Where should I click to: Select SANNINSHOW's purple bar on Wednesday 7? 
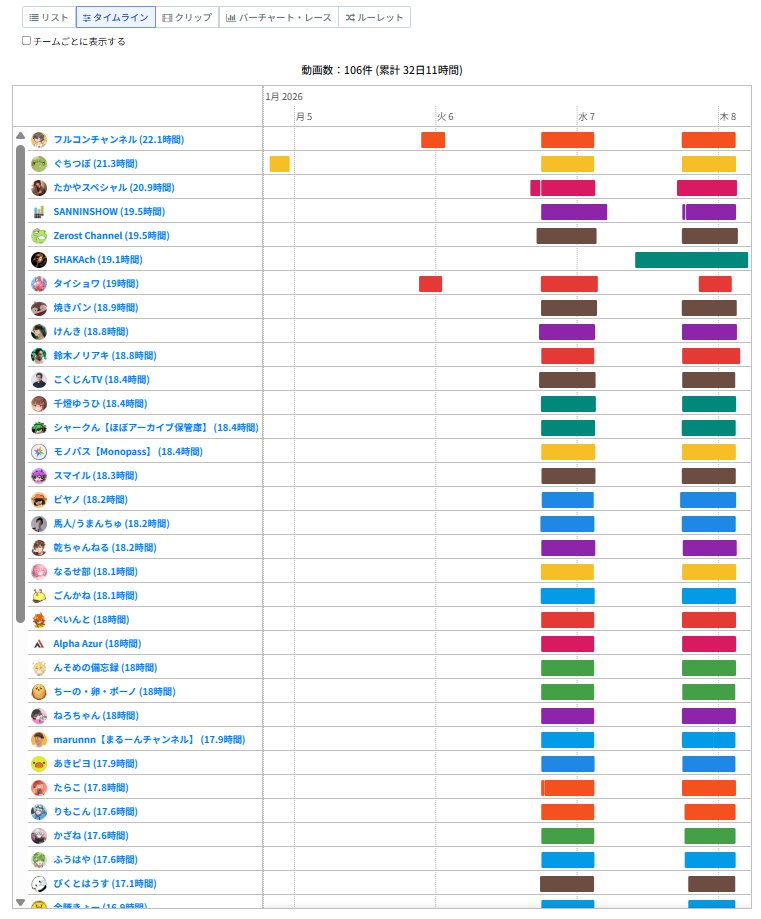pyautogui.click(x=574, y=212)
